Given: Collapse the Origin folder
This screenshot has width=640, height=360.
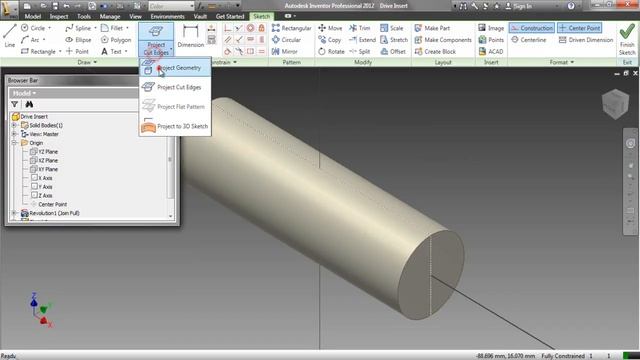Looking at the screenshot, I should 14,143.
